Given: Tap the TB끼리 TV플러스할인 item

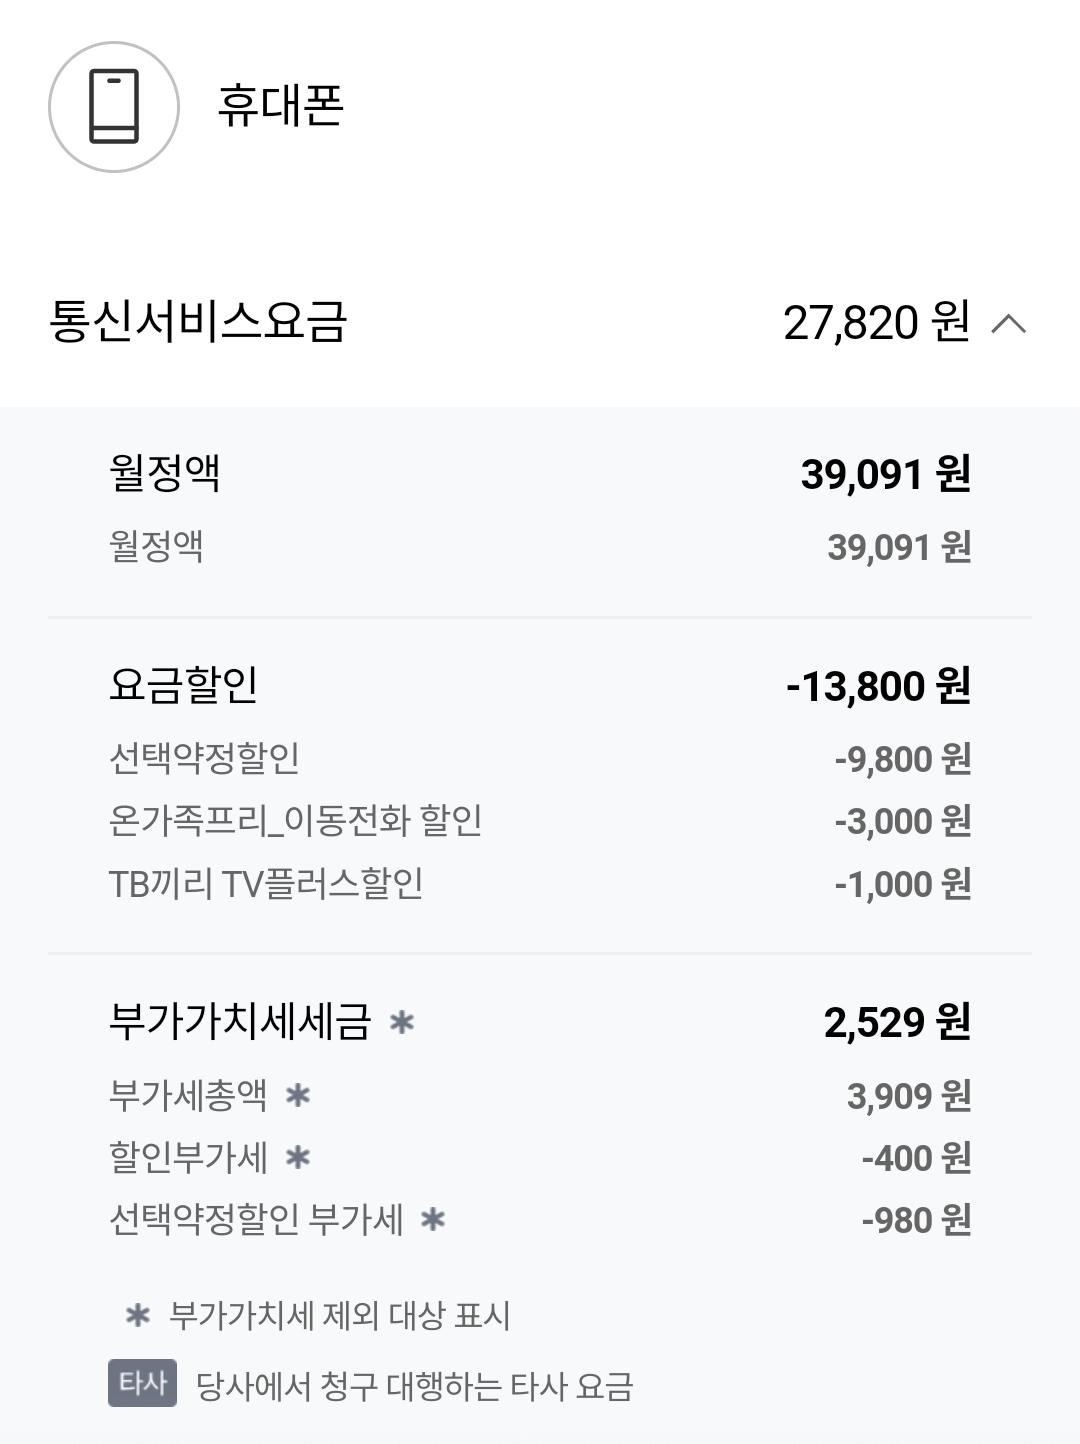Looking at the screenshot, I should click(265, 884).
